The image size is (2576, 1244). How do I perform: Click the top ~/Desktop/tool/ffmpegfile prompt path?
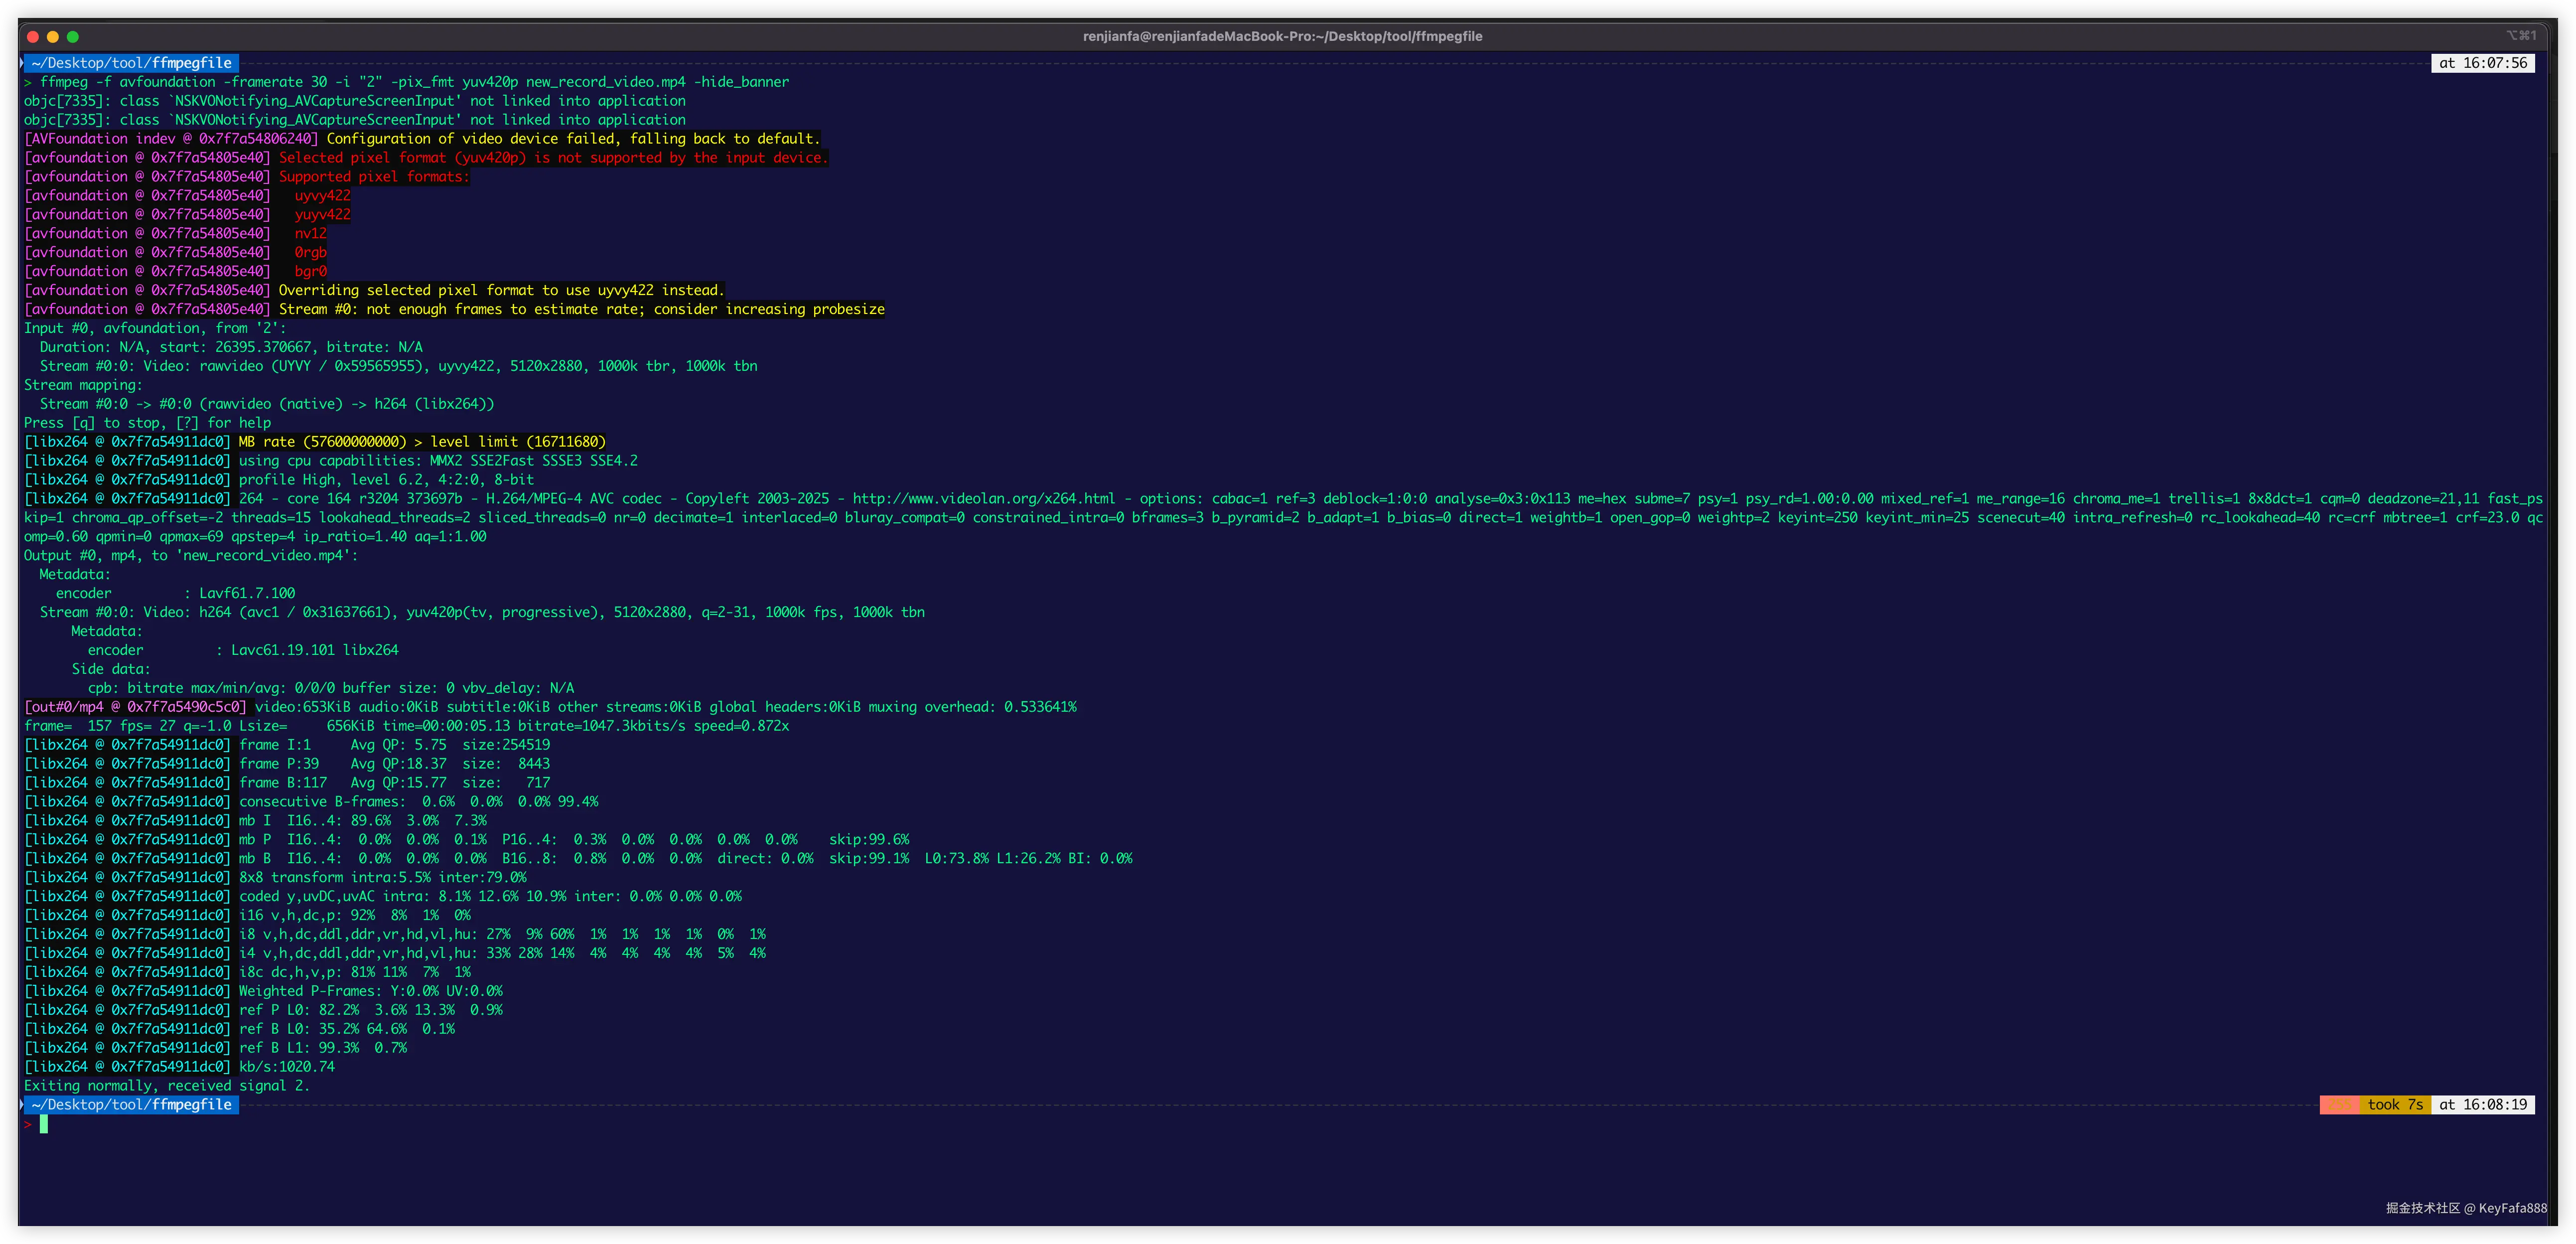(131, 63)
